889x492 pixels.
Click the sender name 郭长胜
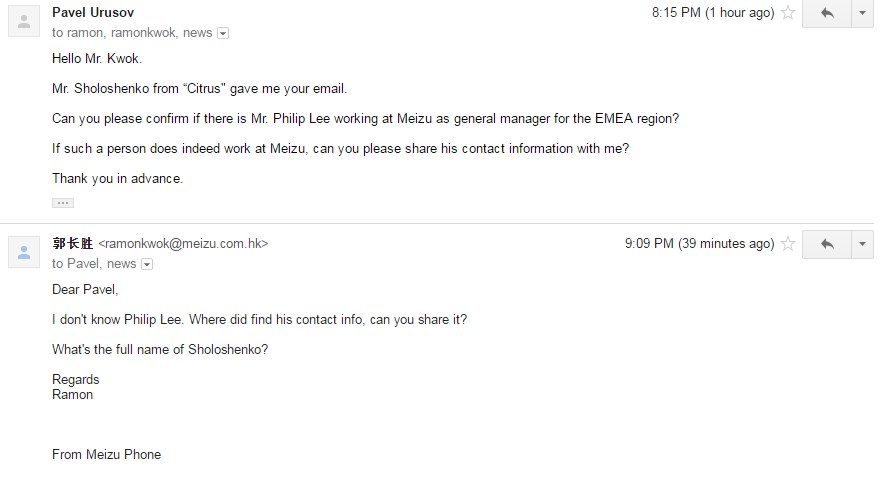point(72,244)
